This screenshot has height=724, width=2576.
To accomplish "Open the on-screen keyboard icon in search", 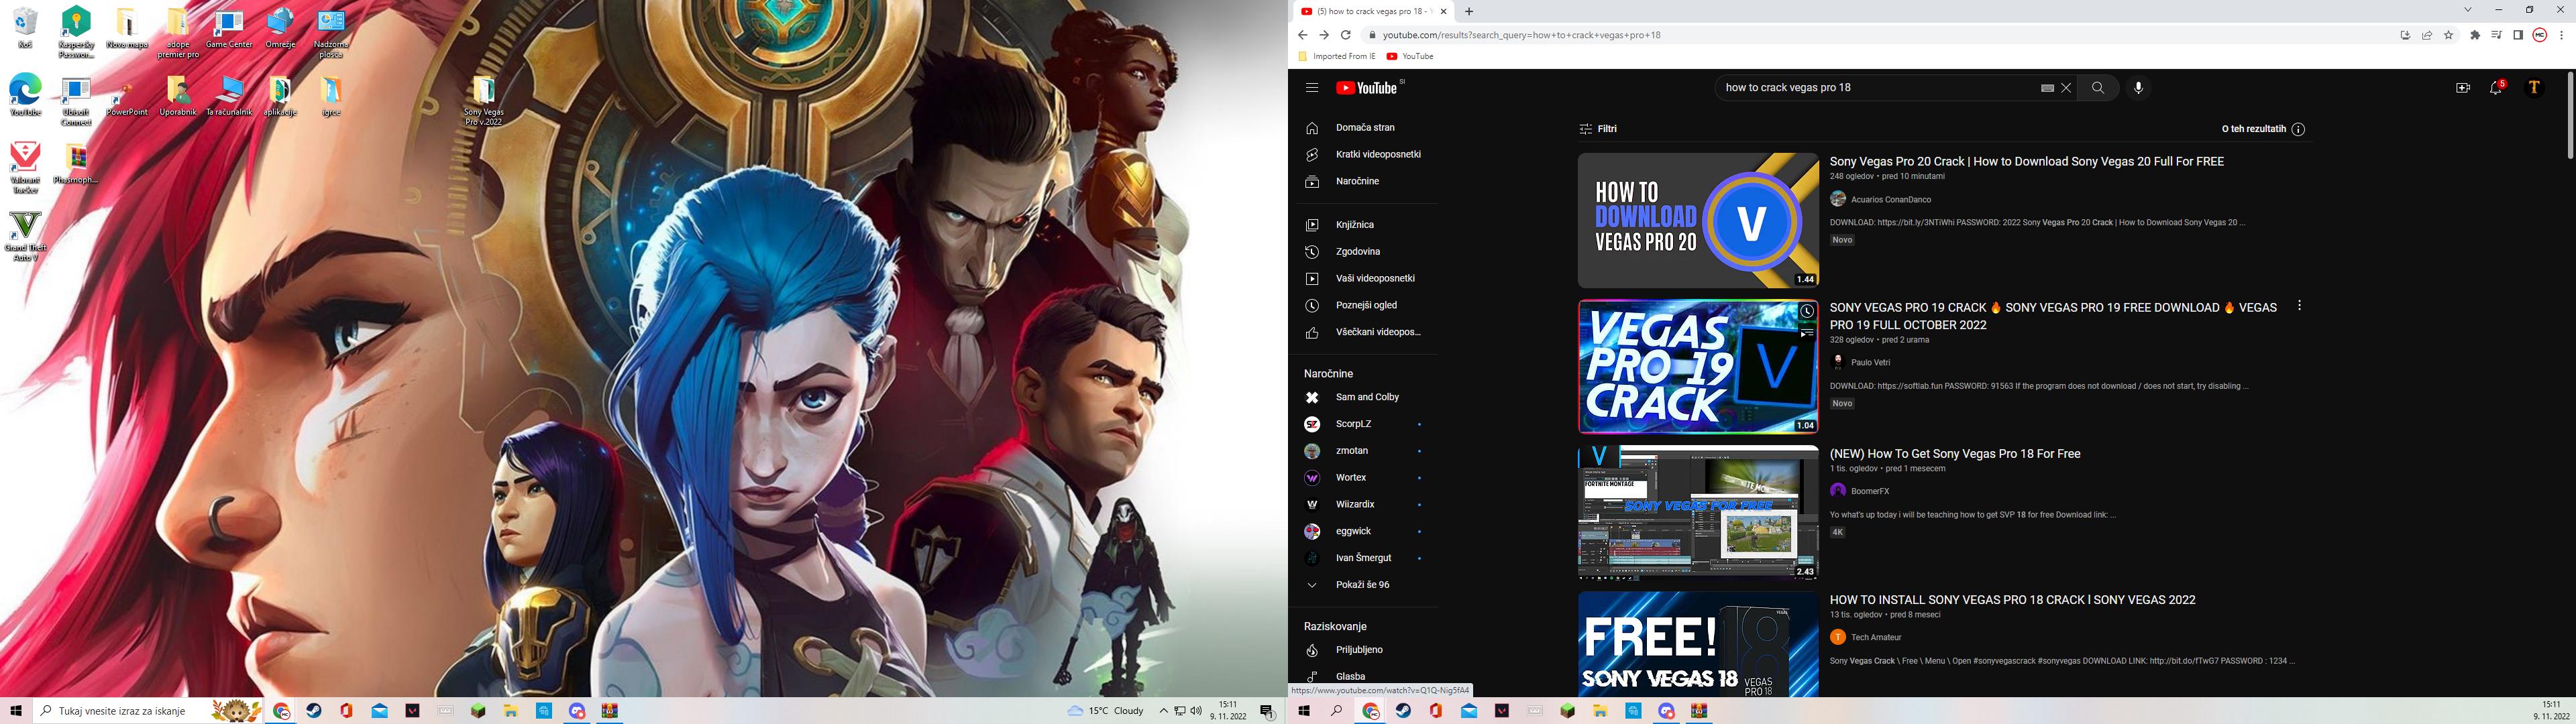I will pos(2047,88).
